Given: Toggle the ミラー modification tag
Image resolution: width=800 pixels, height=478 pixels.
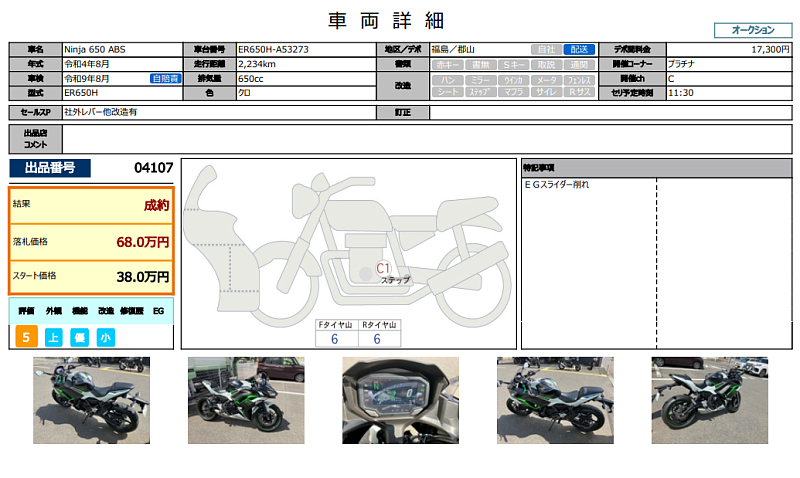Looking at the screenshot, I should (x=480, y=80).
